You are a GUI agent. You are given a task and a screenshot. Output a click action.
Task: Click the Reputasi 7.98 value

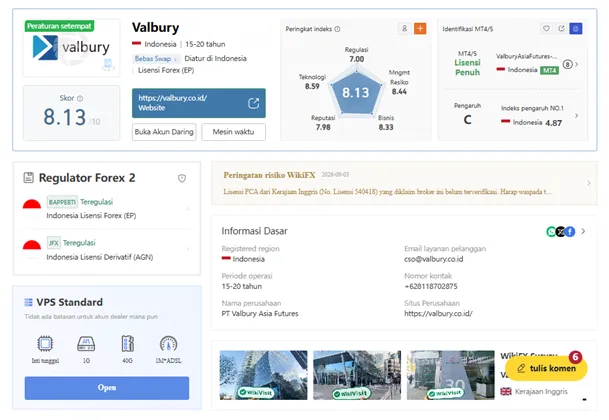(x=323, y=127)
